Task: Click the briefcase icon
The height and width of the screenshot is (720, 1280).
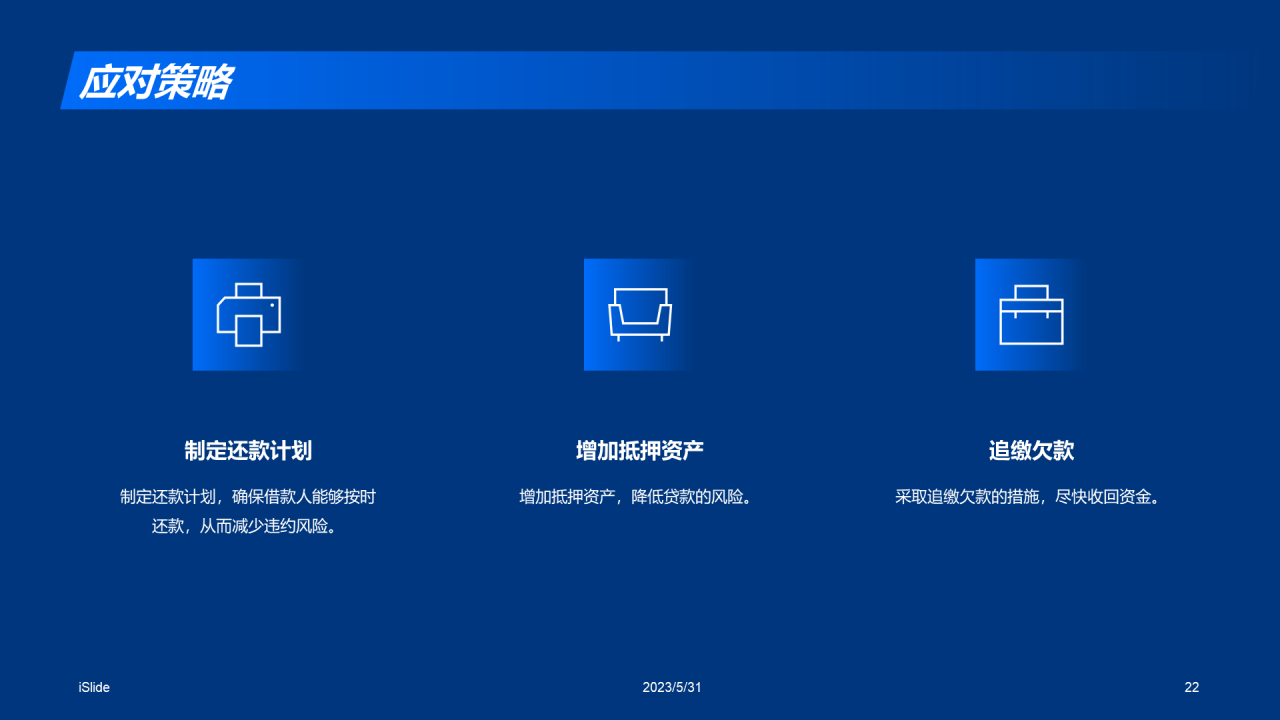Action: pyautogui.click(x=1032, y=315)
